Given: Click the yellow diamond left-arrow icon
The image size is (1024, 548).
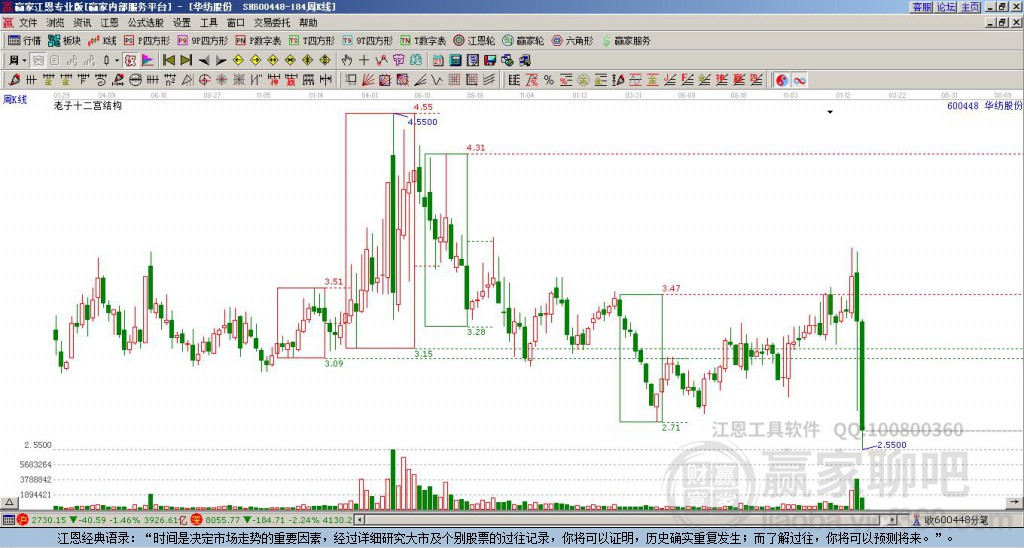Looking at the screenshot, I should click(x=238, y=61).
